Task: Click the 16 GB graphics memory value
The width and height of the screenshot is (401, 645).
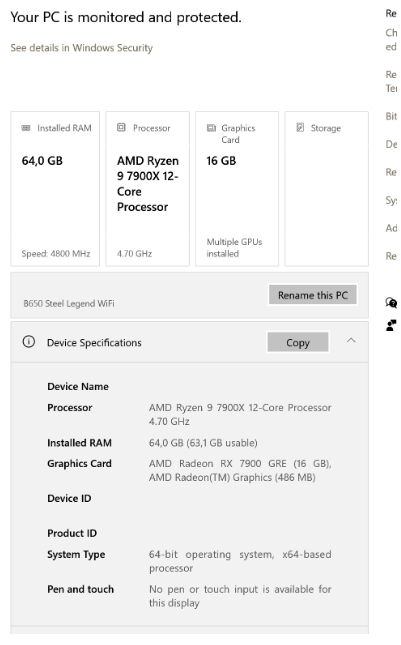Action: coord(221,161)
